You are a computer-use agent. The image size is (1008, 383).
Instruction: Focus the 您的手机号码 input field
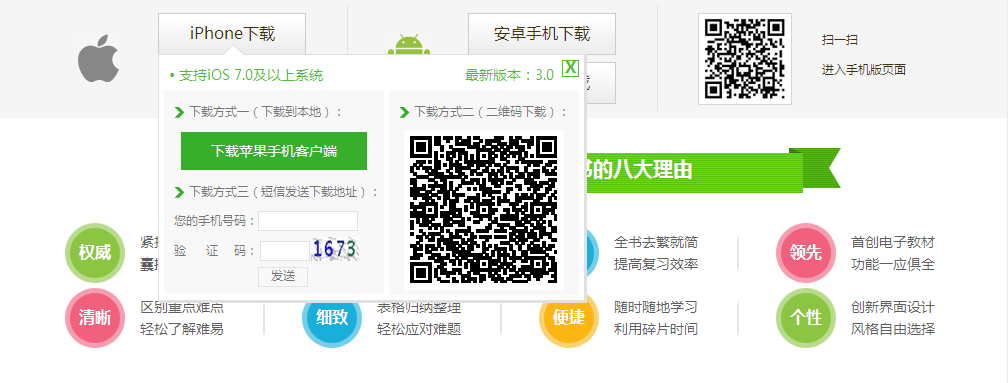click(x=308, y=221)
